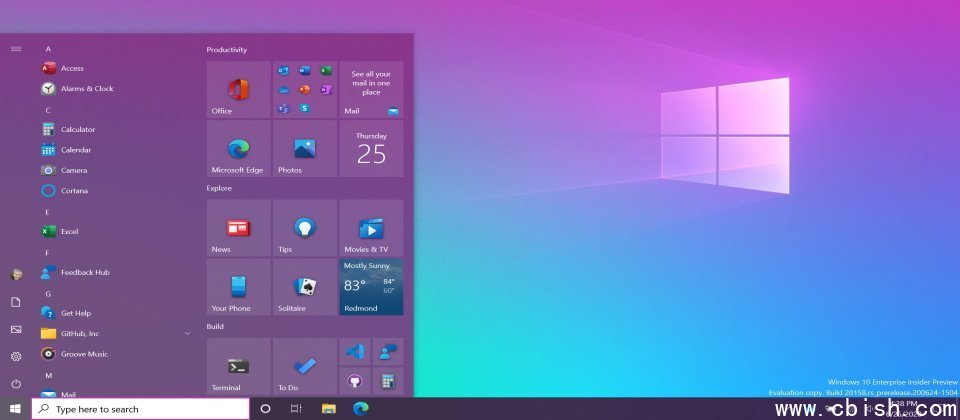Launch Camera from the app list
960x420 pixels.
click(116, 170)
